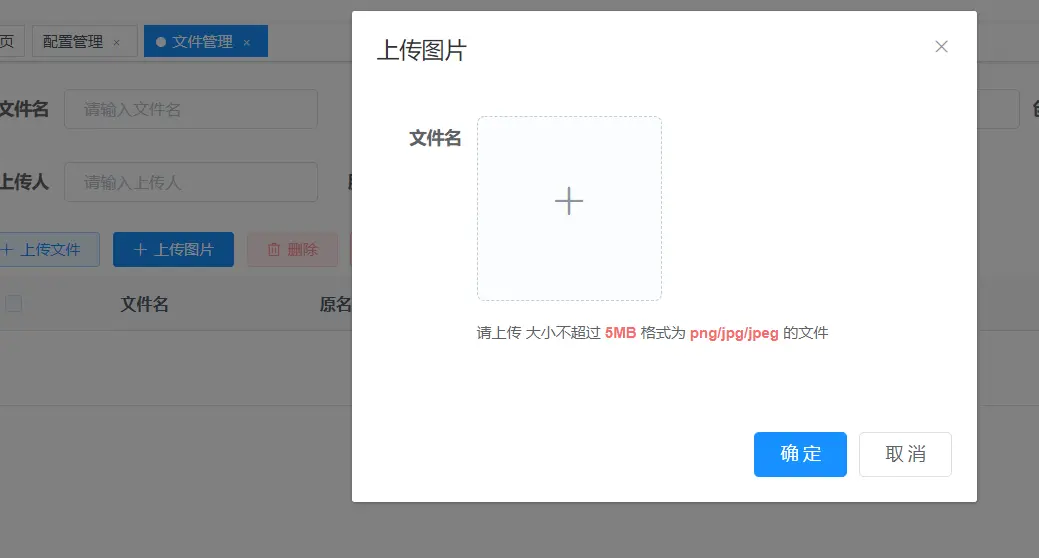The height and width of the screenshot is (558, 1039).
Task: Click the 5MB size limit text
Action: [x=620, y=333]
